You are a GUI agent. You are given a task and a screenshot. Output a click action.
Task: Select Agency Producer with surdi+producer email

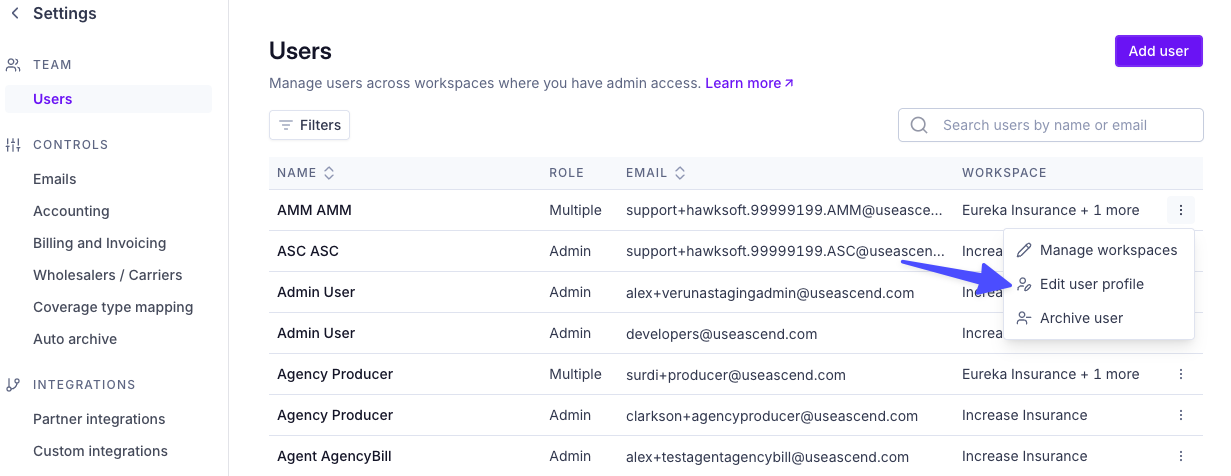(x=335, y=374)
